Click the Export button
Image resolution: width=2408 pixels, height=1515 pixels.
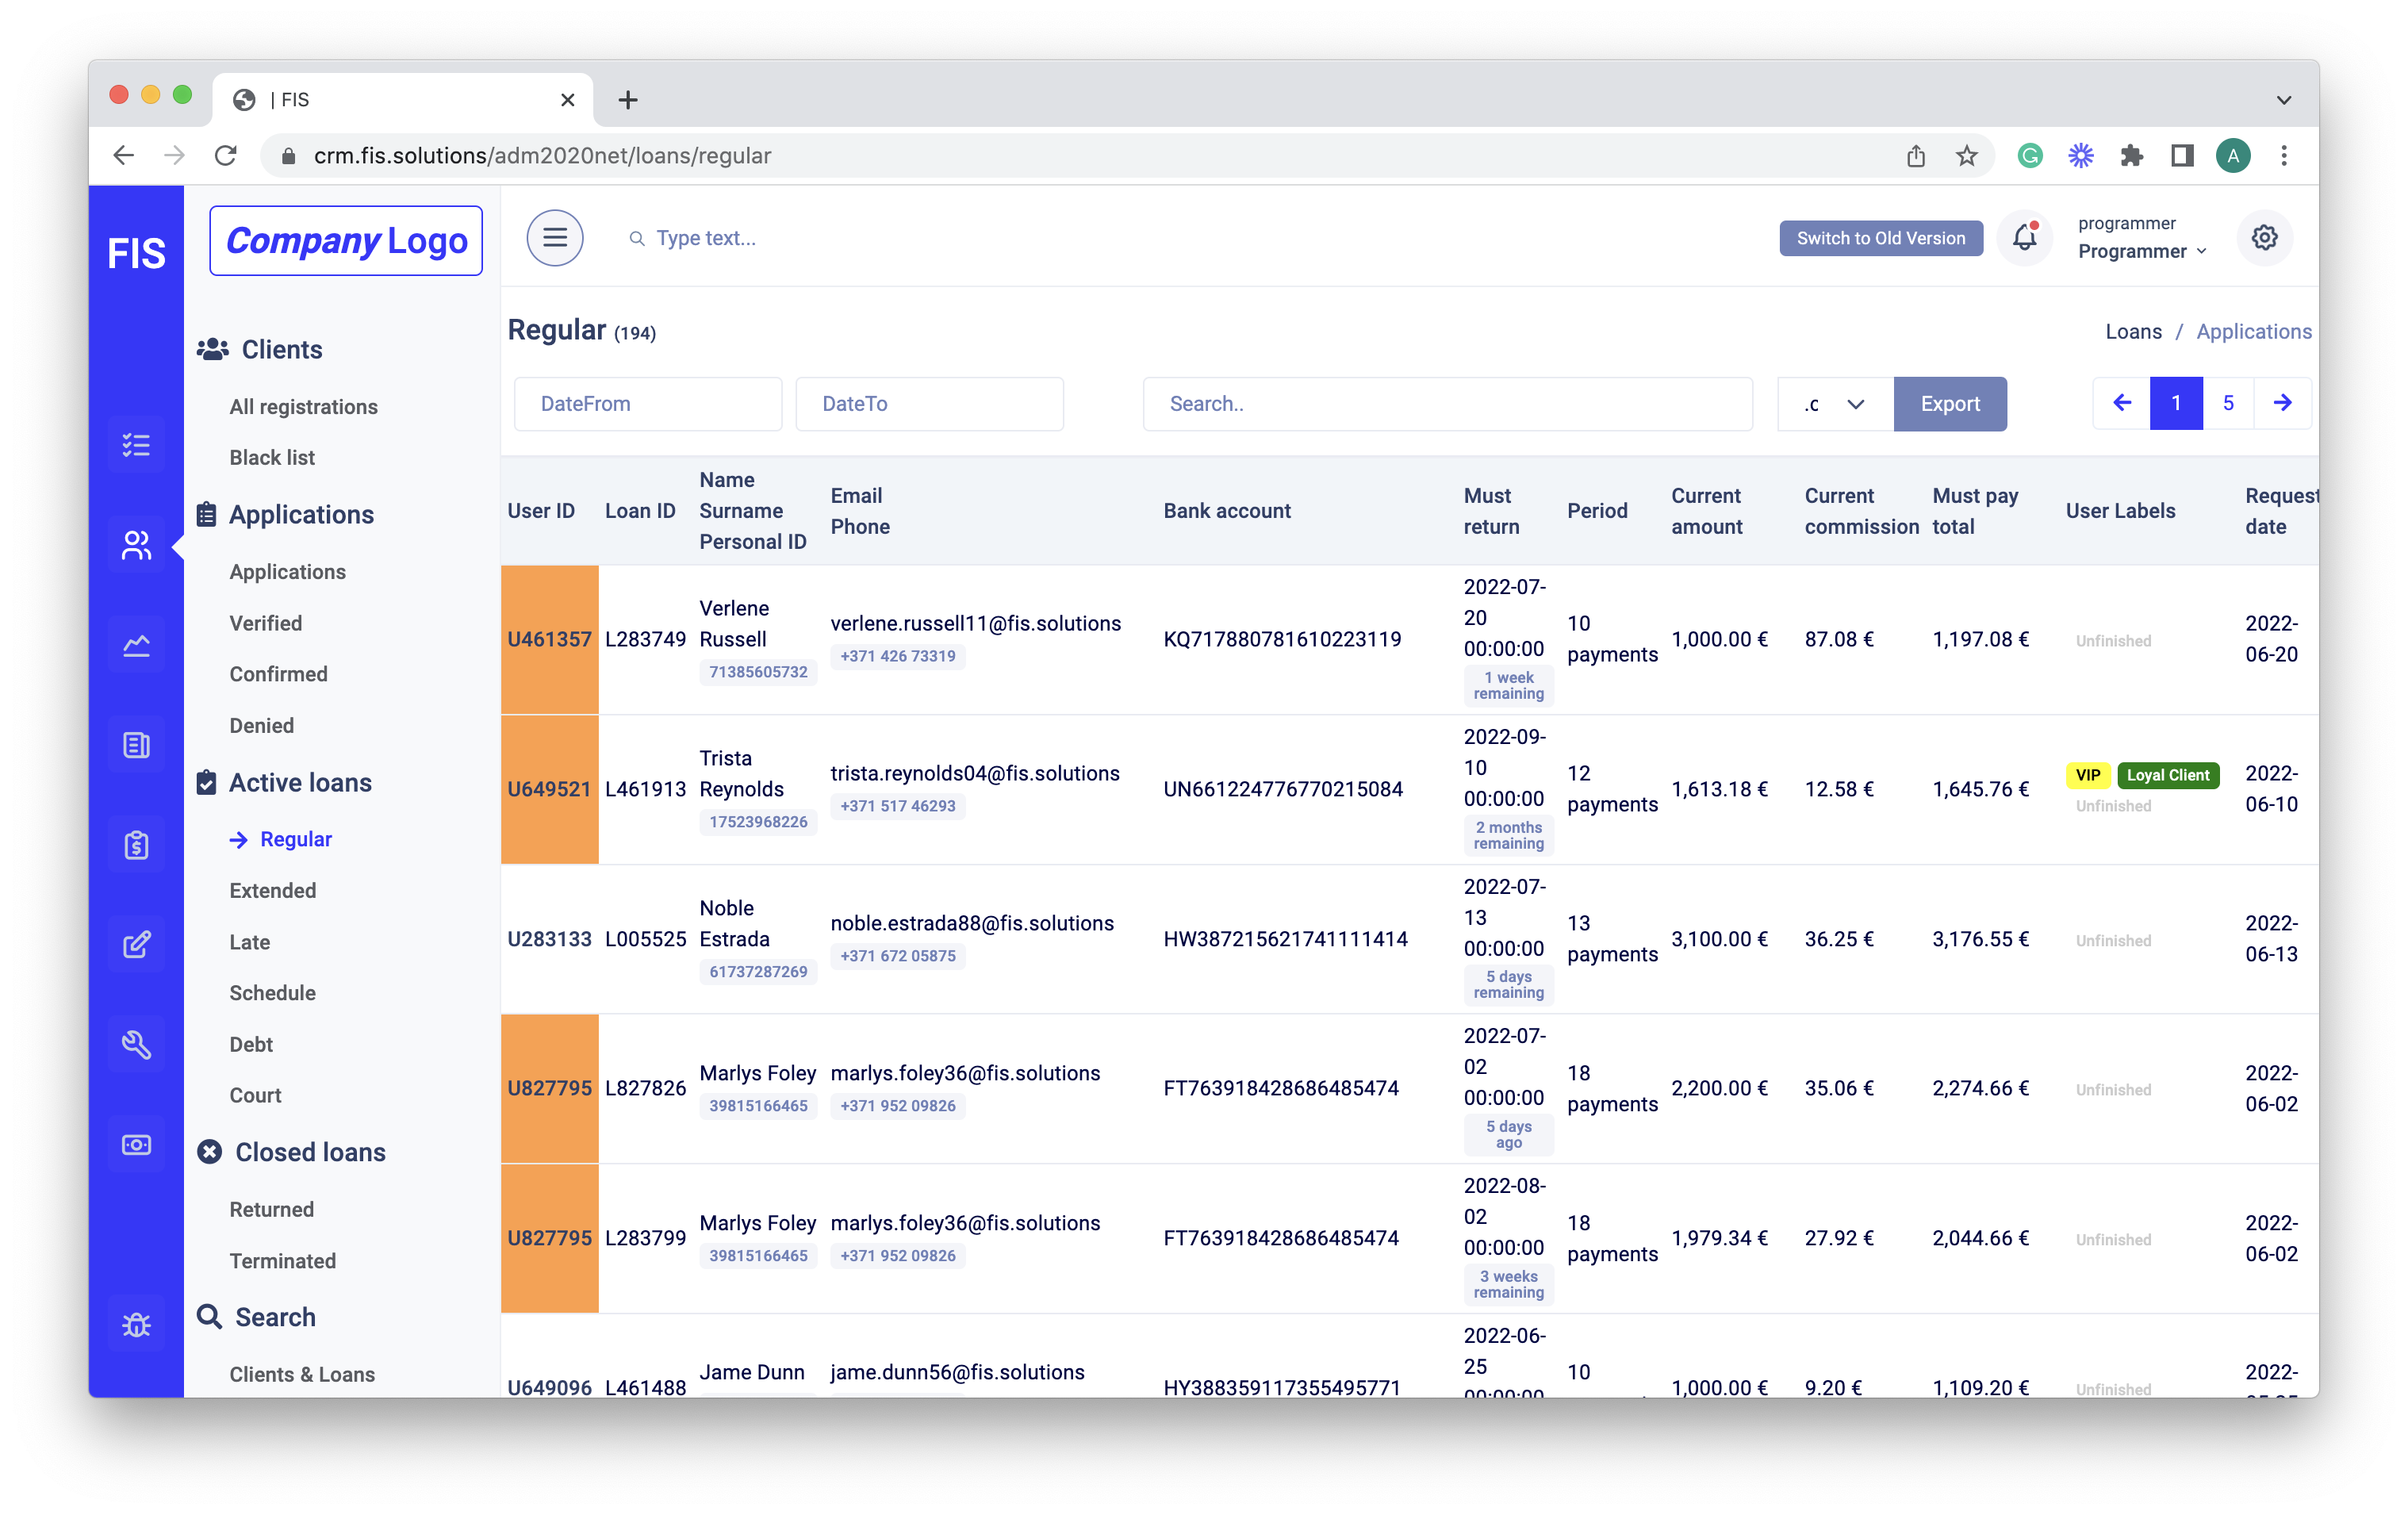[1949, 403]
